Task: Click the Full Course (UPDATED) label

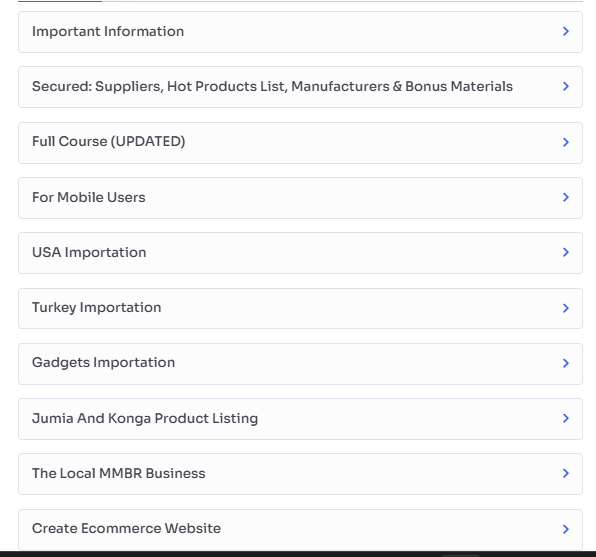Action: [109, 141]
